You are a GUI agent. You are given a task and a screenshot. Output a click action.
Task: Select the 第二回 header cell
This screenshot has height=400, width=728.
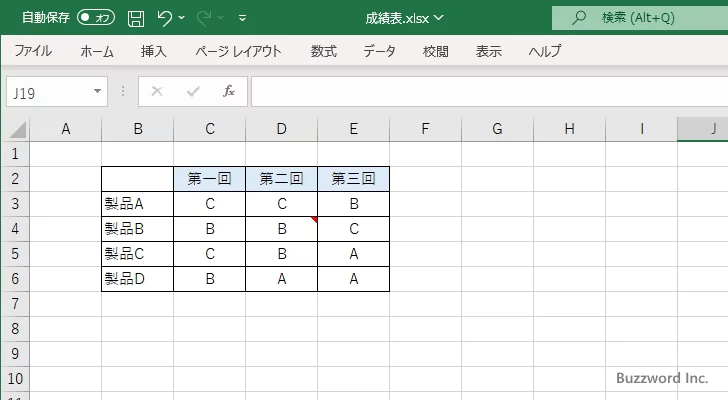click(x=281, y=179)
